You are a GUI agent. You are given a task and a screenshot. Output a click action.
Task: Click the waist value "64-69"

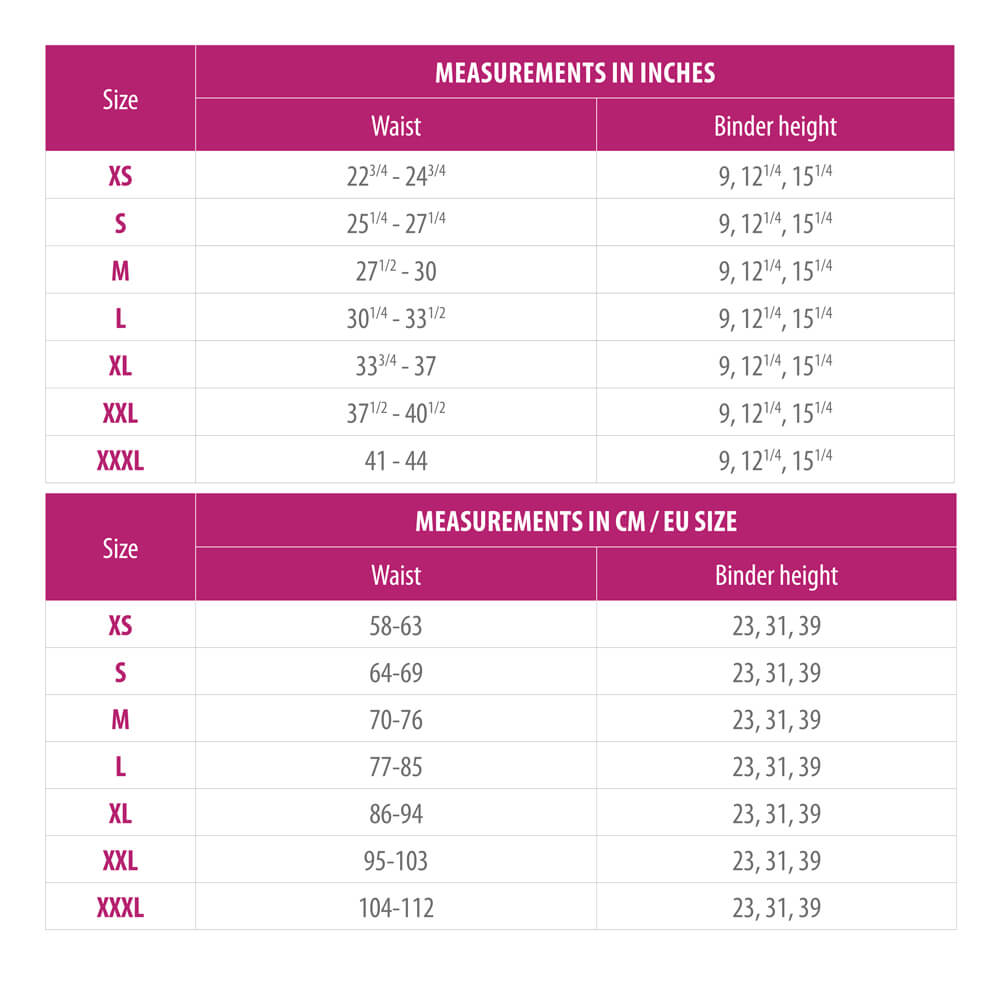[x=396, y=673]
